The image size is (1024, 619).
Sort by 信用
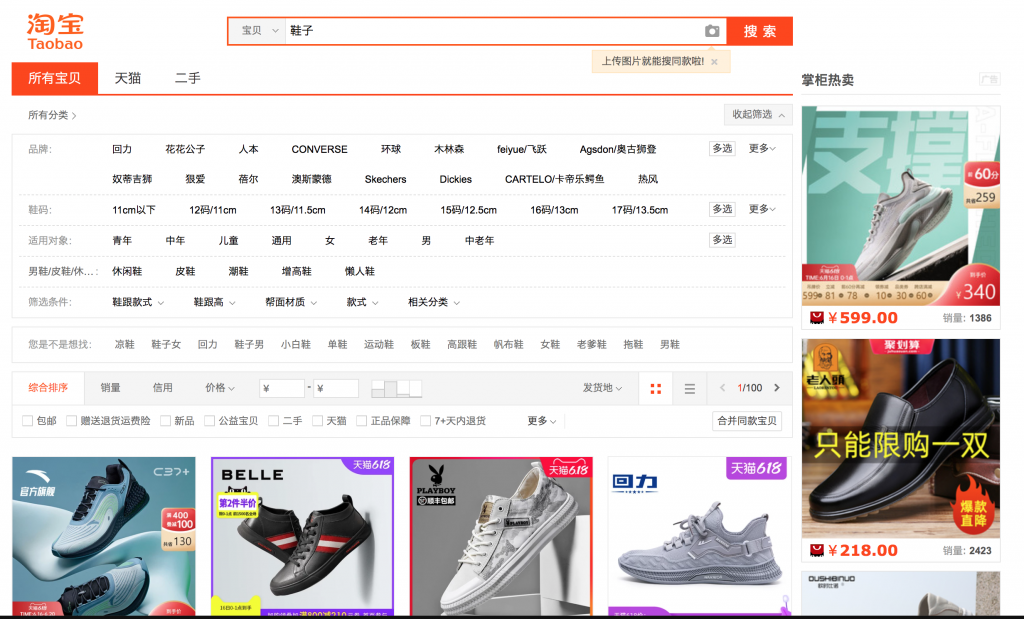[163, 388]
